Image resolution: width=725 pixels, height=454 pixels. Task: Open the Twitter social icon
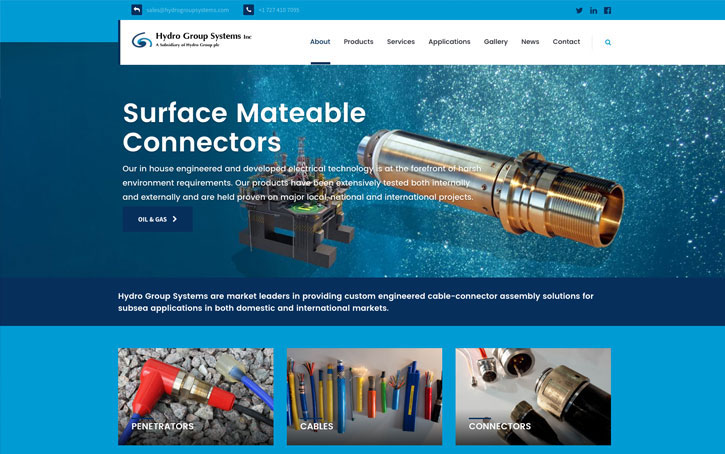(579, 10)
